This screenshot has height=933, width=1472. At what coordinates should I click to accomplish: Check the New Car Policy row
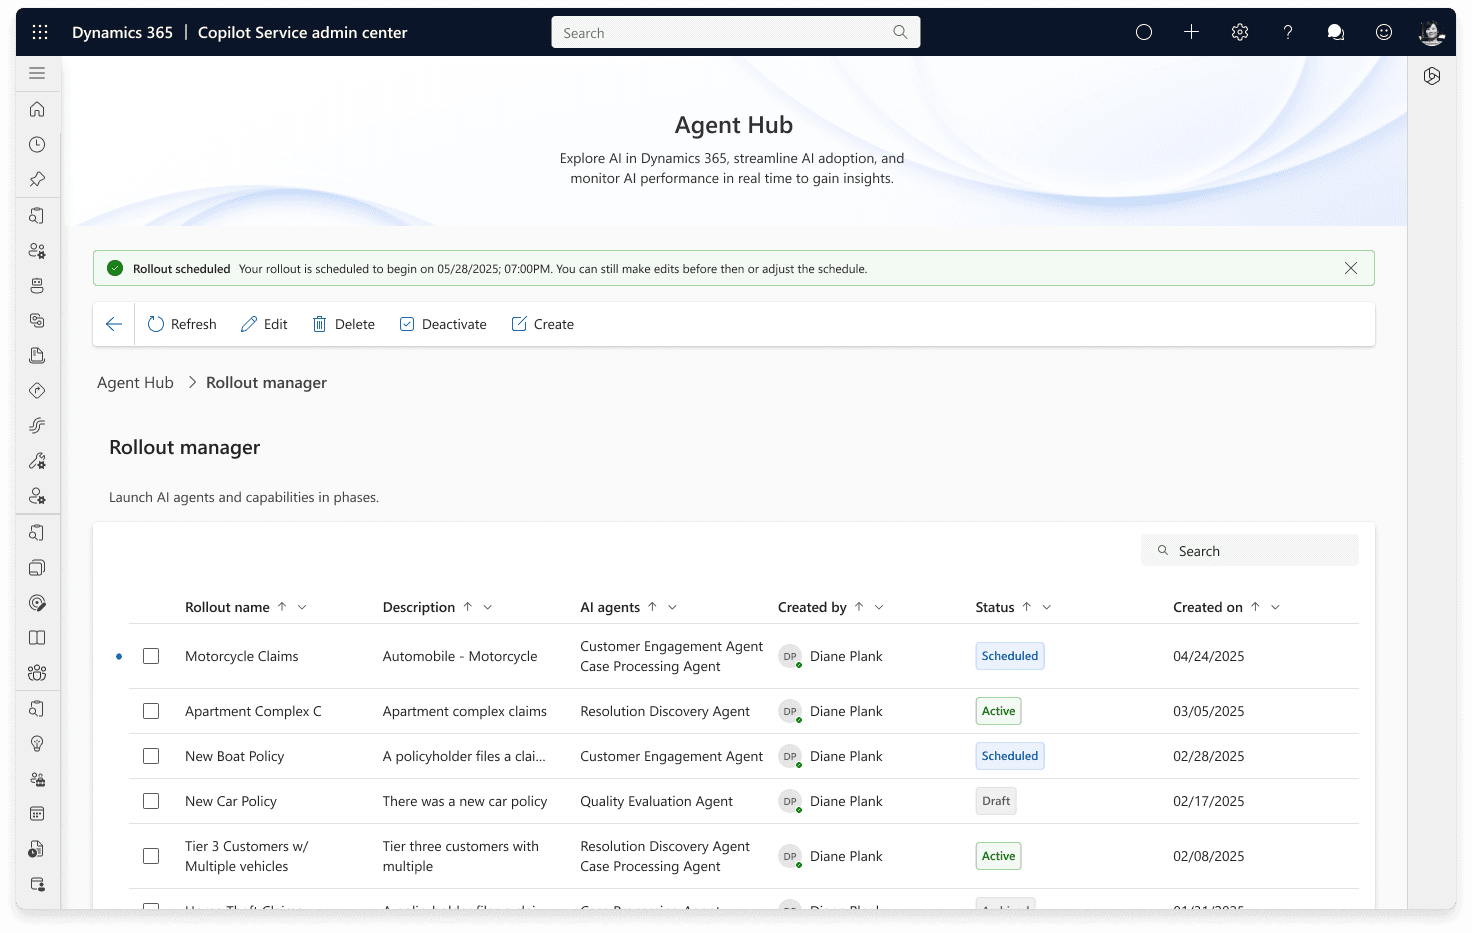[151, 801]
